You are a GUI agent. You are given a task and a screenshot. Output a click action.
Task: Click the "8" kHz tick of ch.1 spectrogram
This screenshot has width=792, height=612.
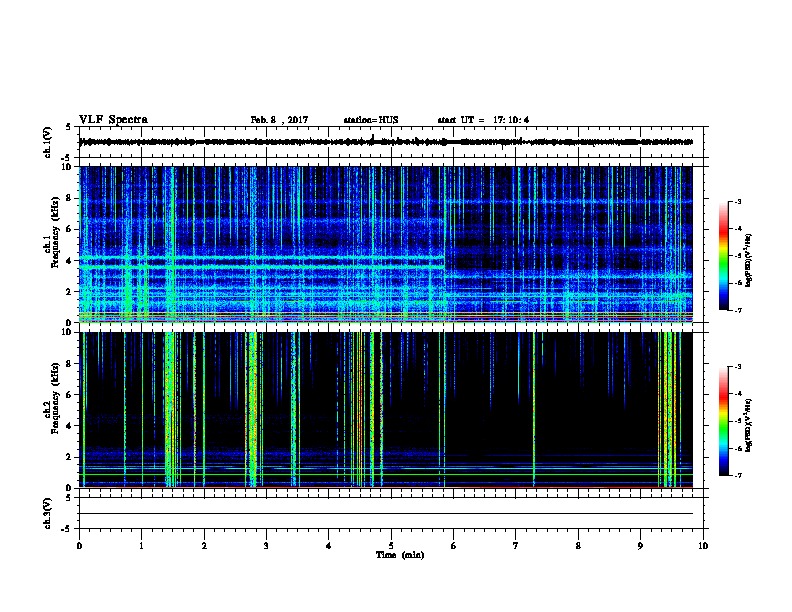[x=70, y=198]
